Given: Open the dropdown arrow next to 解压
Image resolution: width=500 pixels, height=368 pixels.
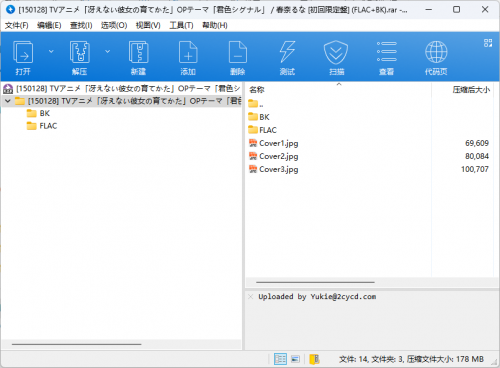Looking at the screenshot, I should click(107, 51).
